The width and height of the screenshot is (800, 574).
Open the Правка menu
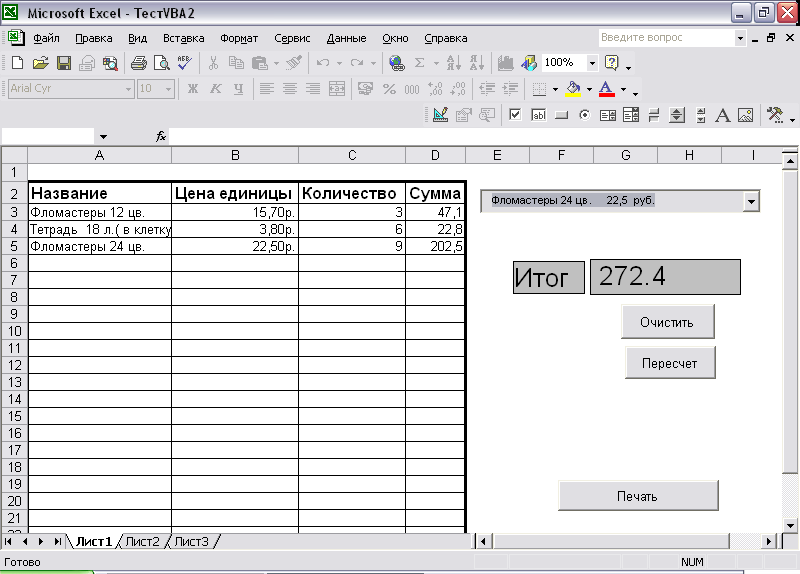pyautogui.click(x=93, y=38)
